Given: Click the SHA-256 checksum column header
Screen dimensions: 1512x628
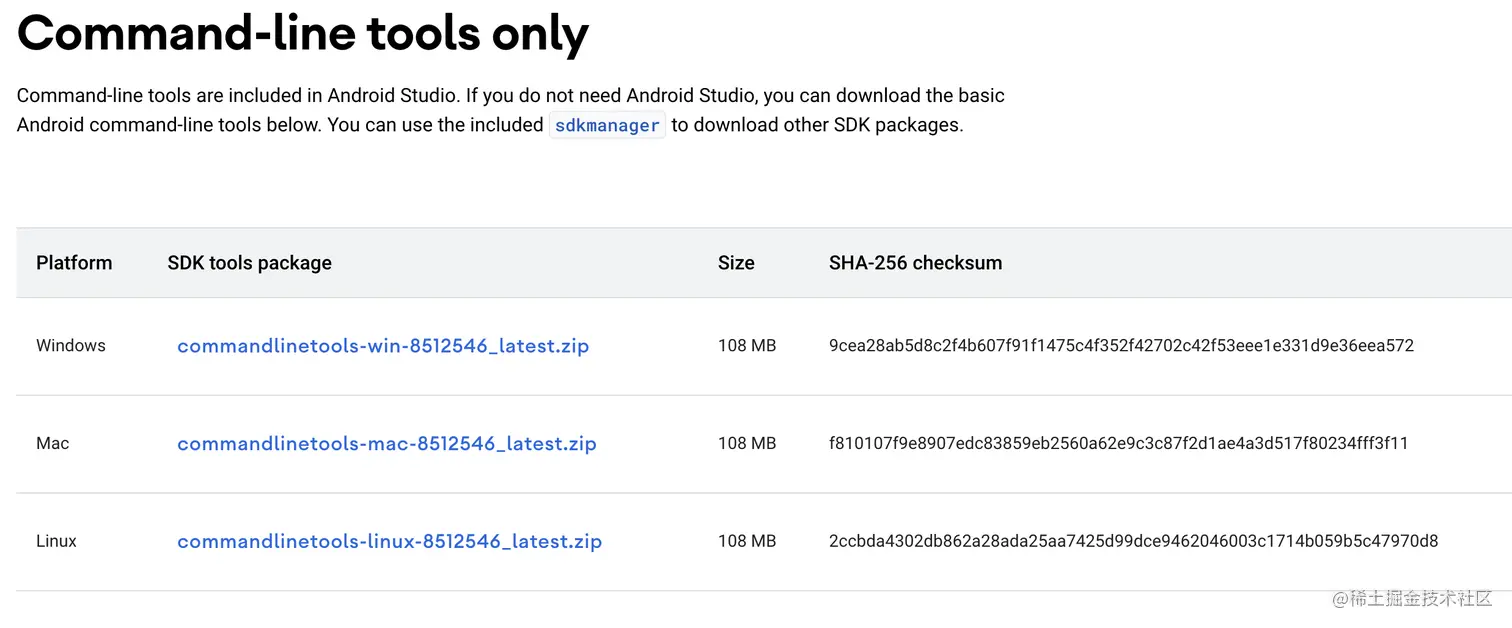Looking at the screenshot, I should coord(915,263).
